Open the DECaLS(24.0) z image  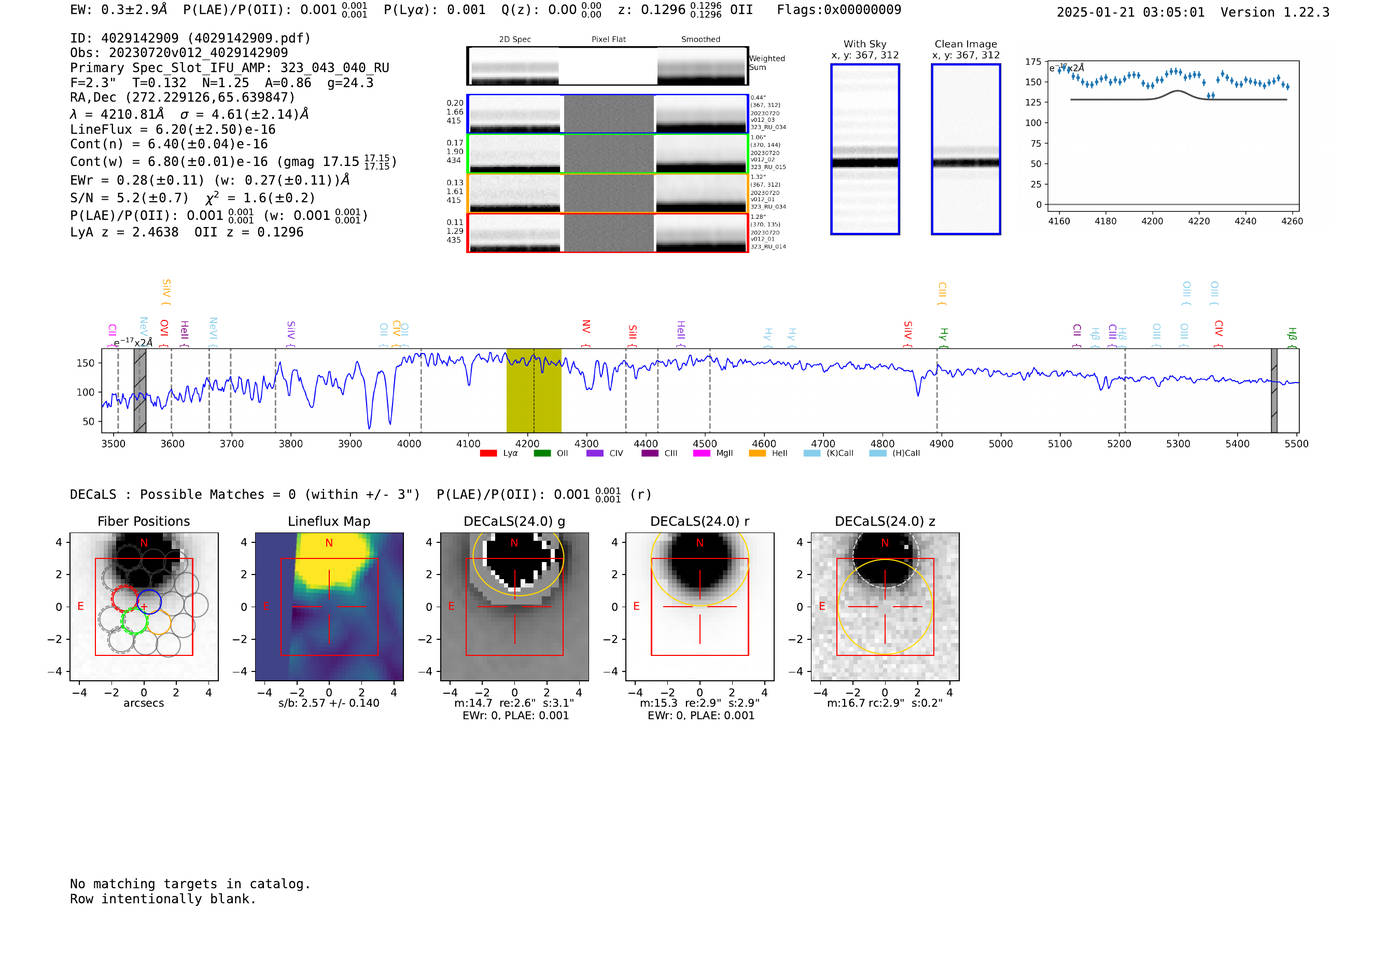(x=885, y=607)
